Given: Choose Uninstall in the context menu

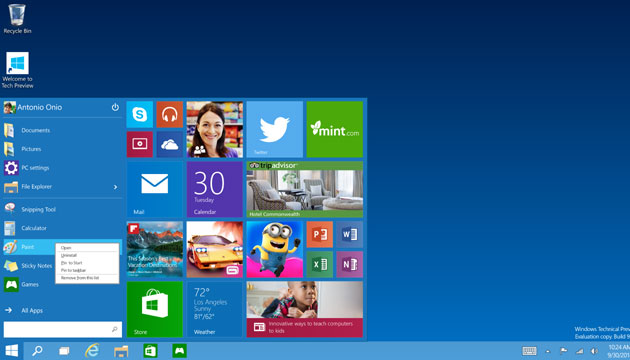Looking at the screenshot, I should 87,255.
